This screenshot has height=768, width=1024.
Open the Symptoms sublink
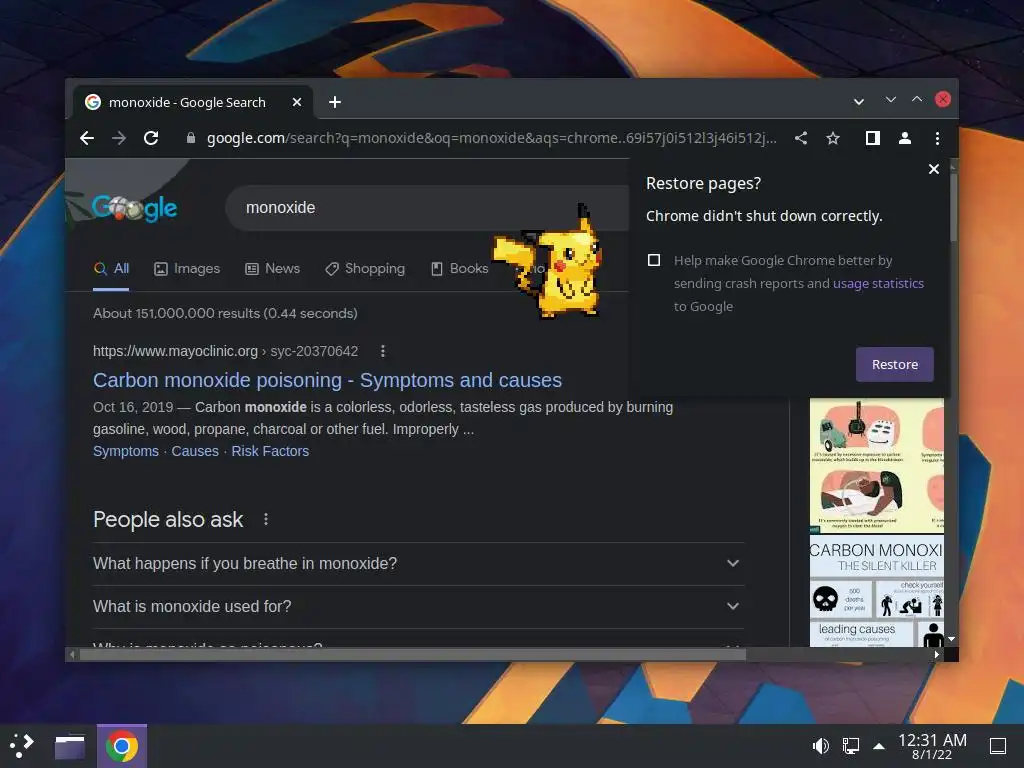pyautogui.click(x=125, y=451)
